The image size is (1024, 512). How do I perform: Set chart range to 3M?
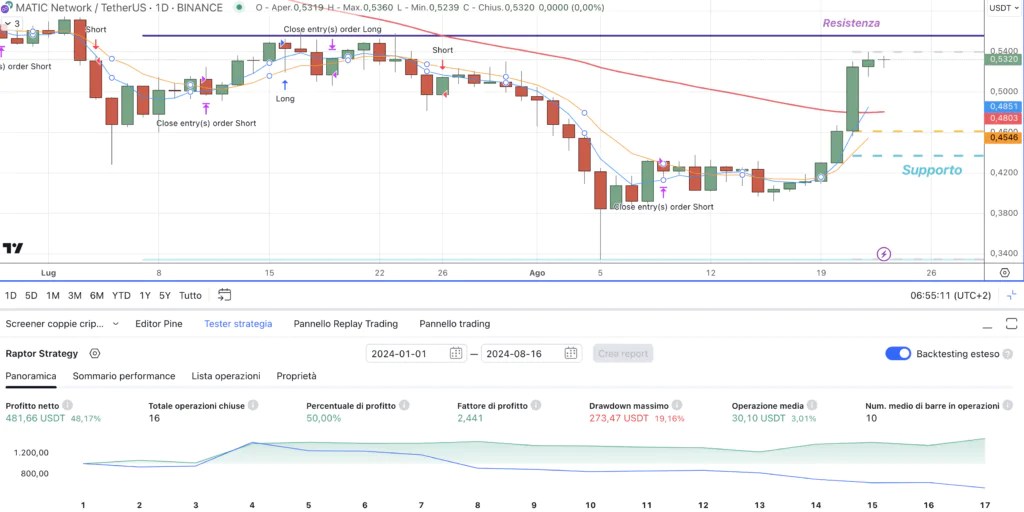74,295
